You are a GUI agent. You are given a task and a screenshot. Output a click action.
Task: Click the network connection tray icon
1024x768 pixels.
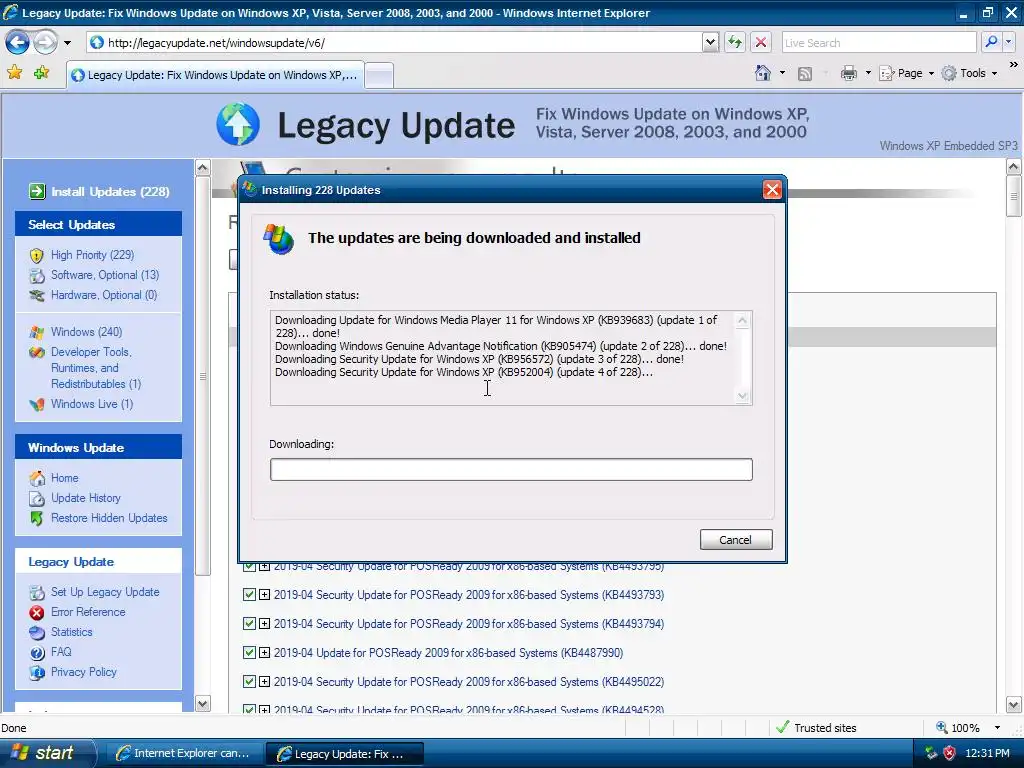pos(931,753)
